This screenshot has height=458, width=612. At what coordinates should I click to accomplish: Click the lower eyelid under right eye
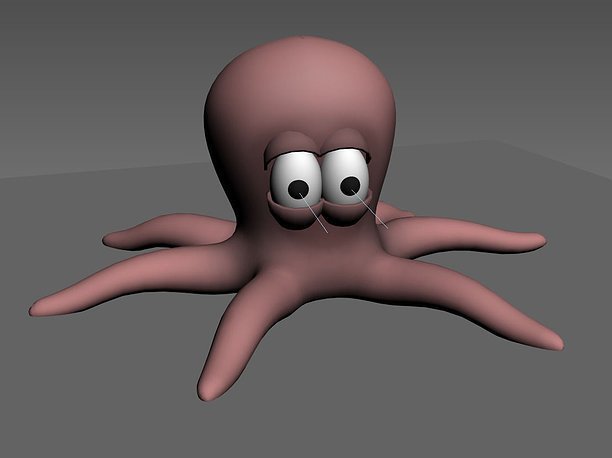coord(350,208)
